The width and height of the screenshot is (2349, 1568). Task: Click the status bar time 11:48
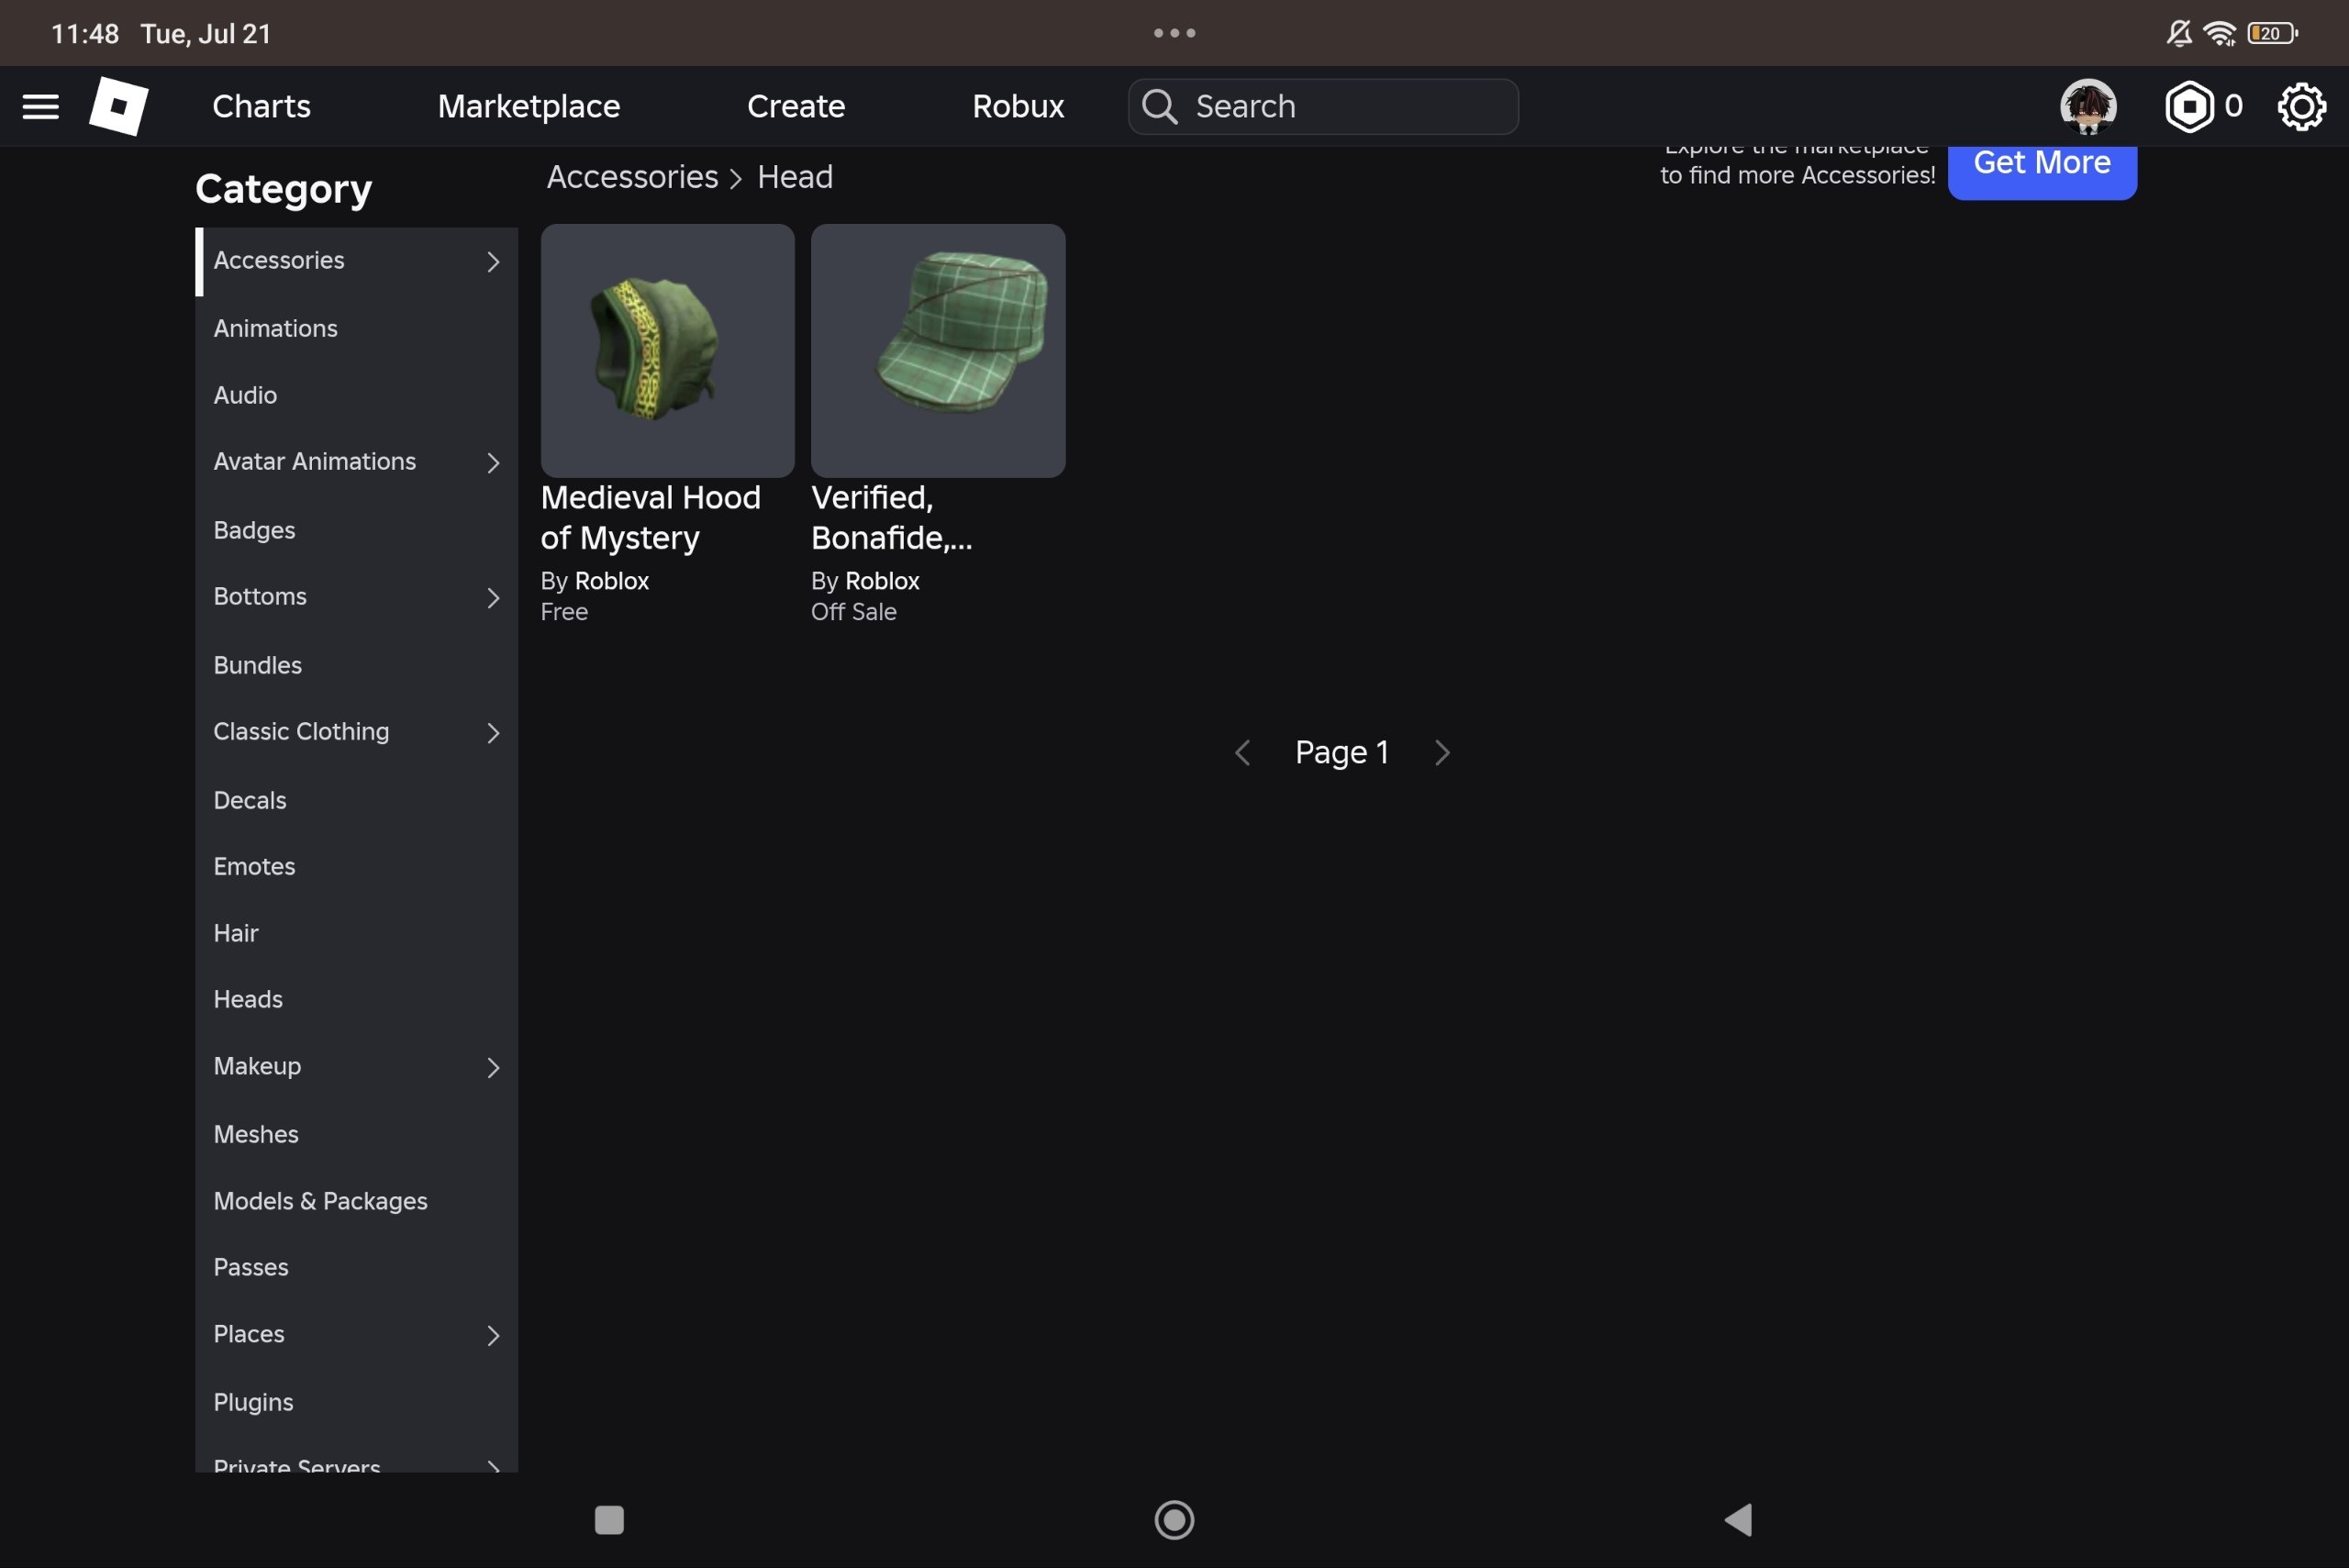(x=85, y=34)
